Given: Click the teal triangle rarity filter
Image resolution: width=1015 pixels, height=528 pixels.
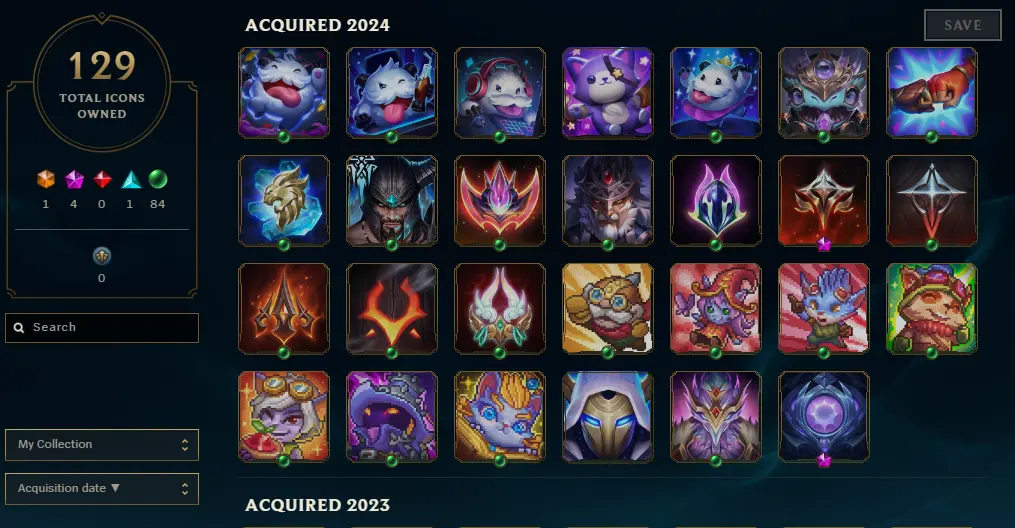Looking at the screenshot, I should [x=131, y=180].
